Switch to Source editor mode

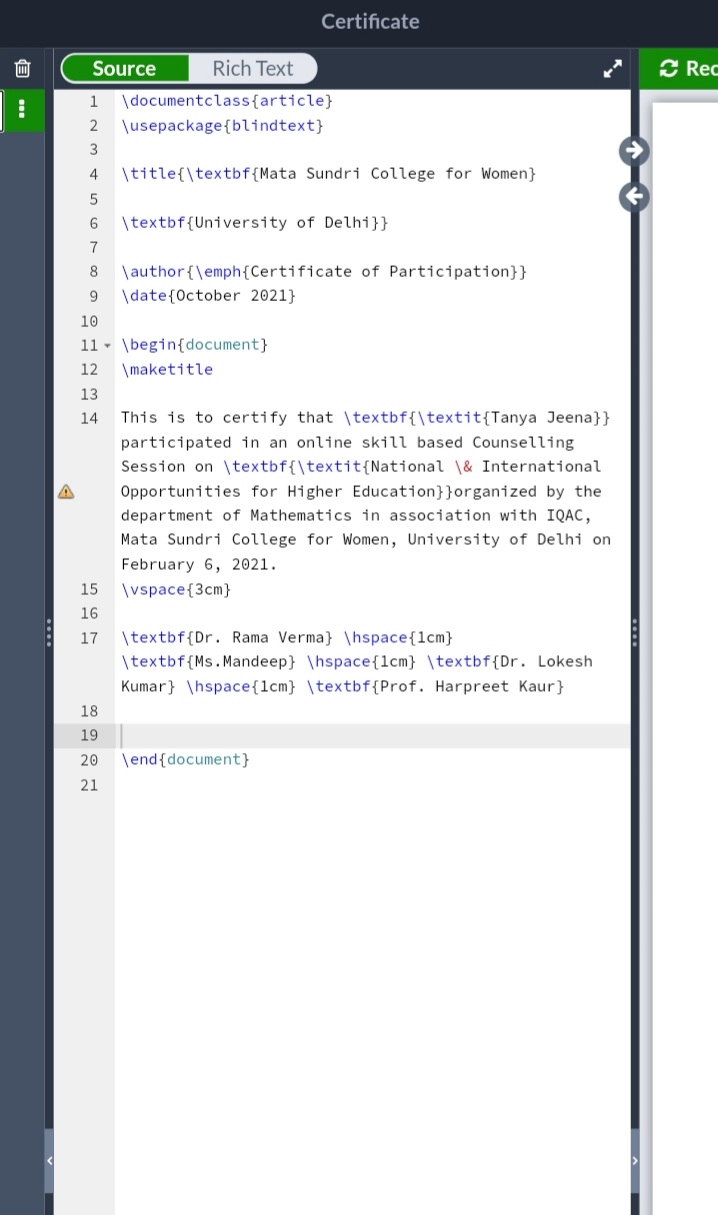point(124,68)
